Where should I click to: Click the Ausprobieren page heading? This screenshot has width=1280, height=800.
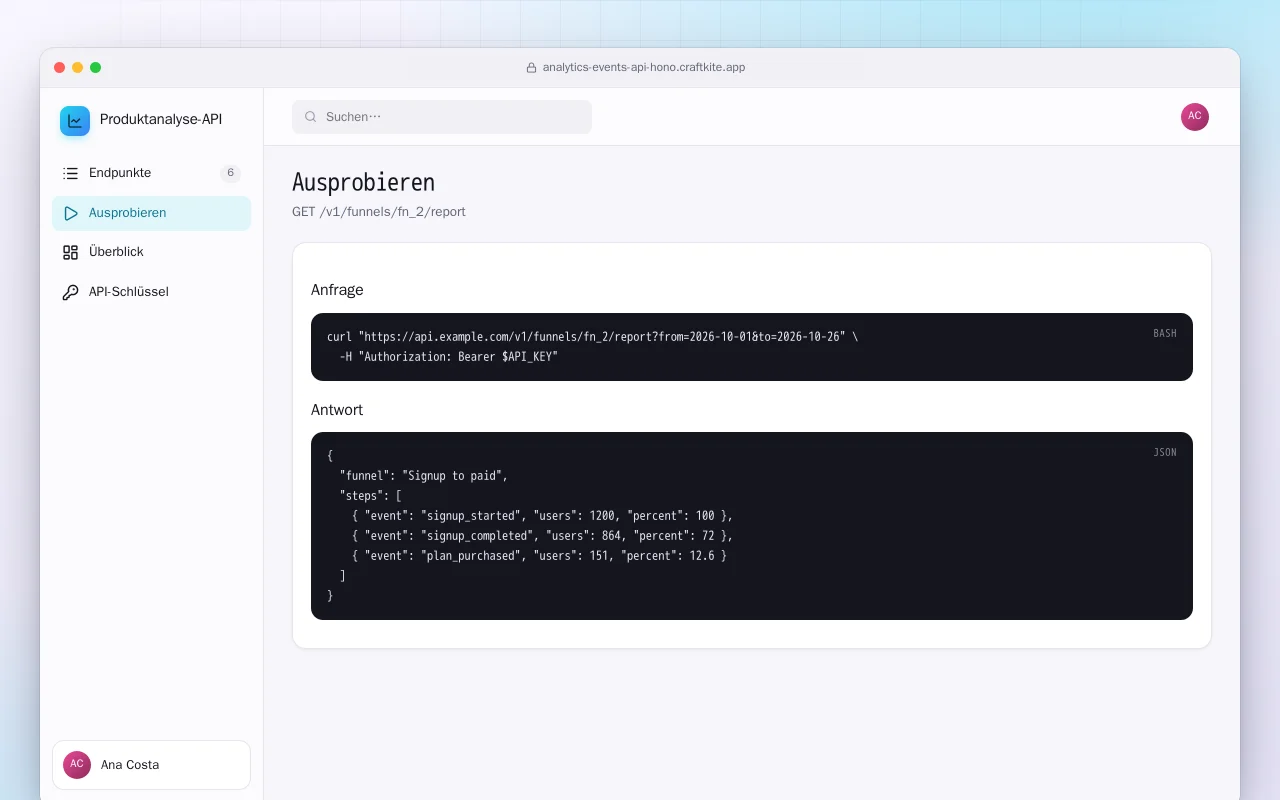[363, 183]
